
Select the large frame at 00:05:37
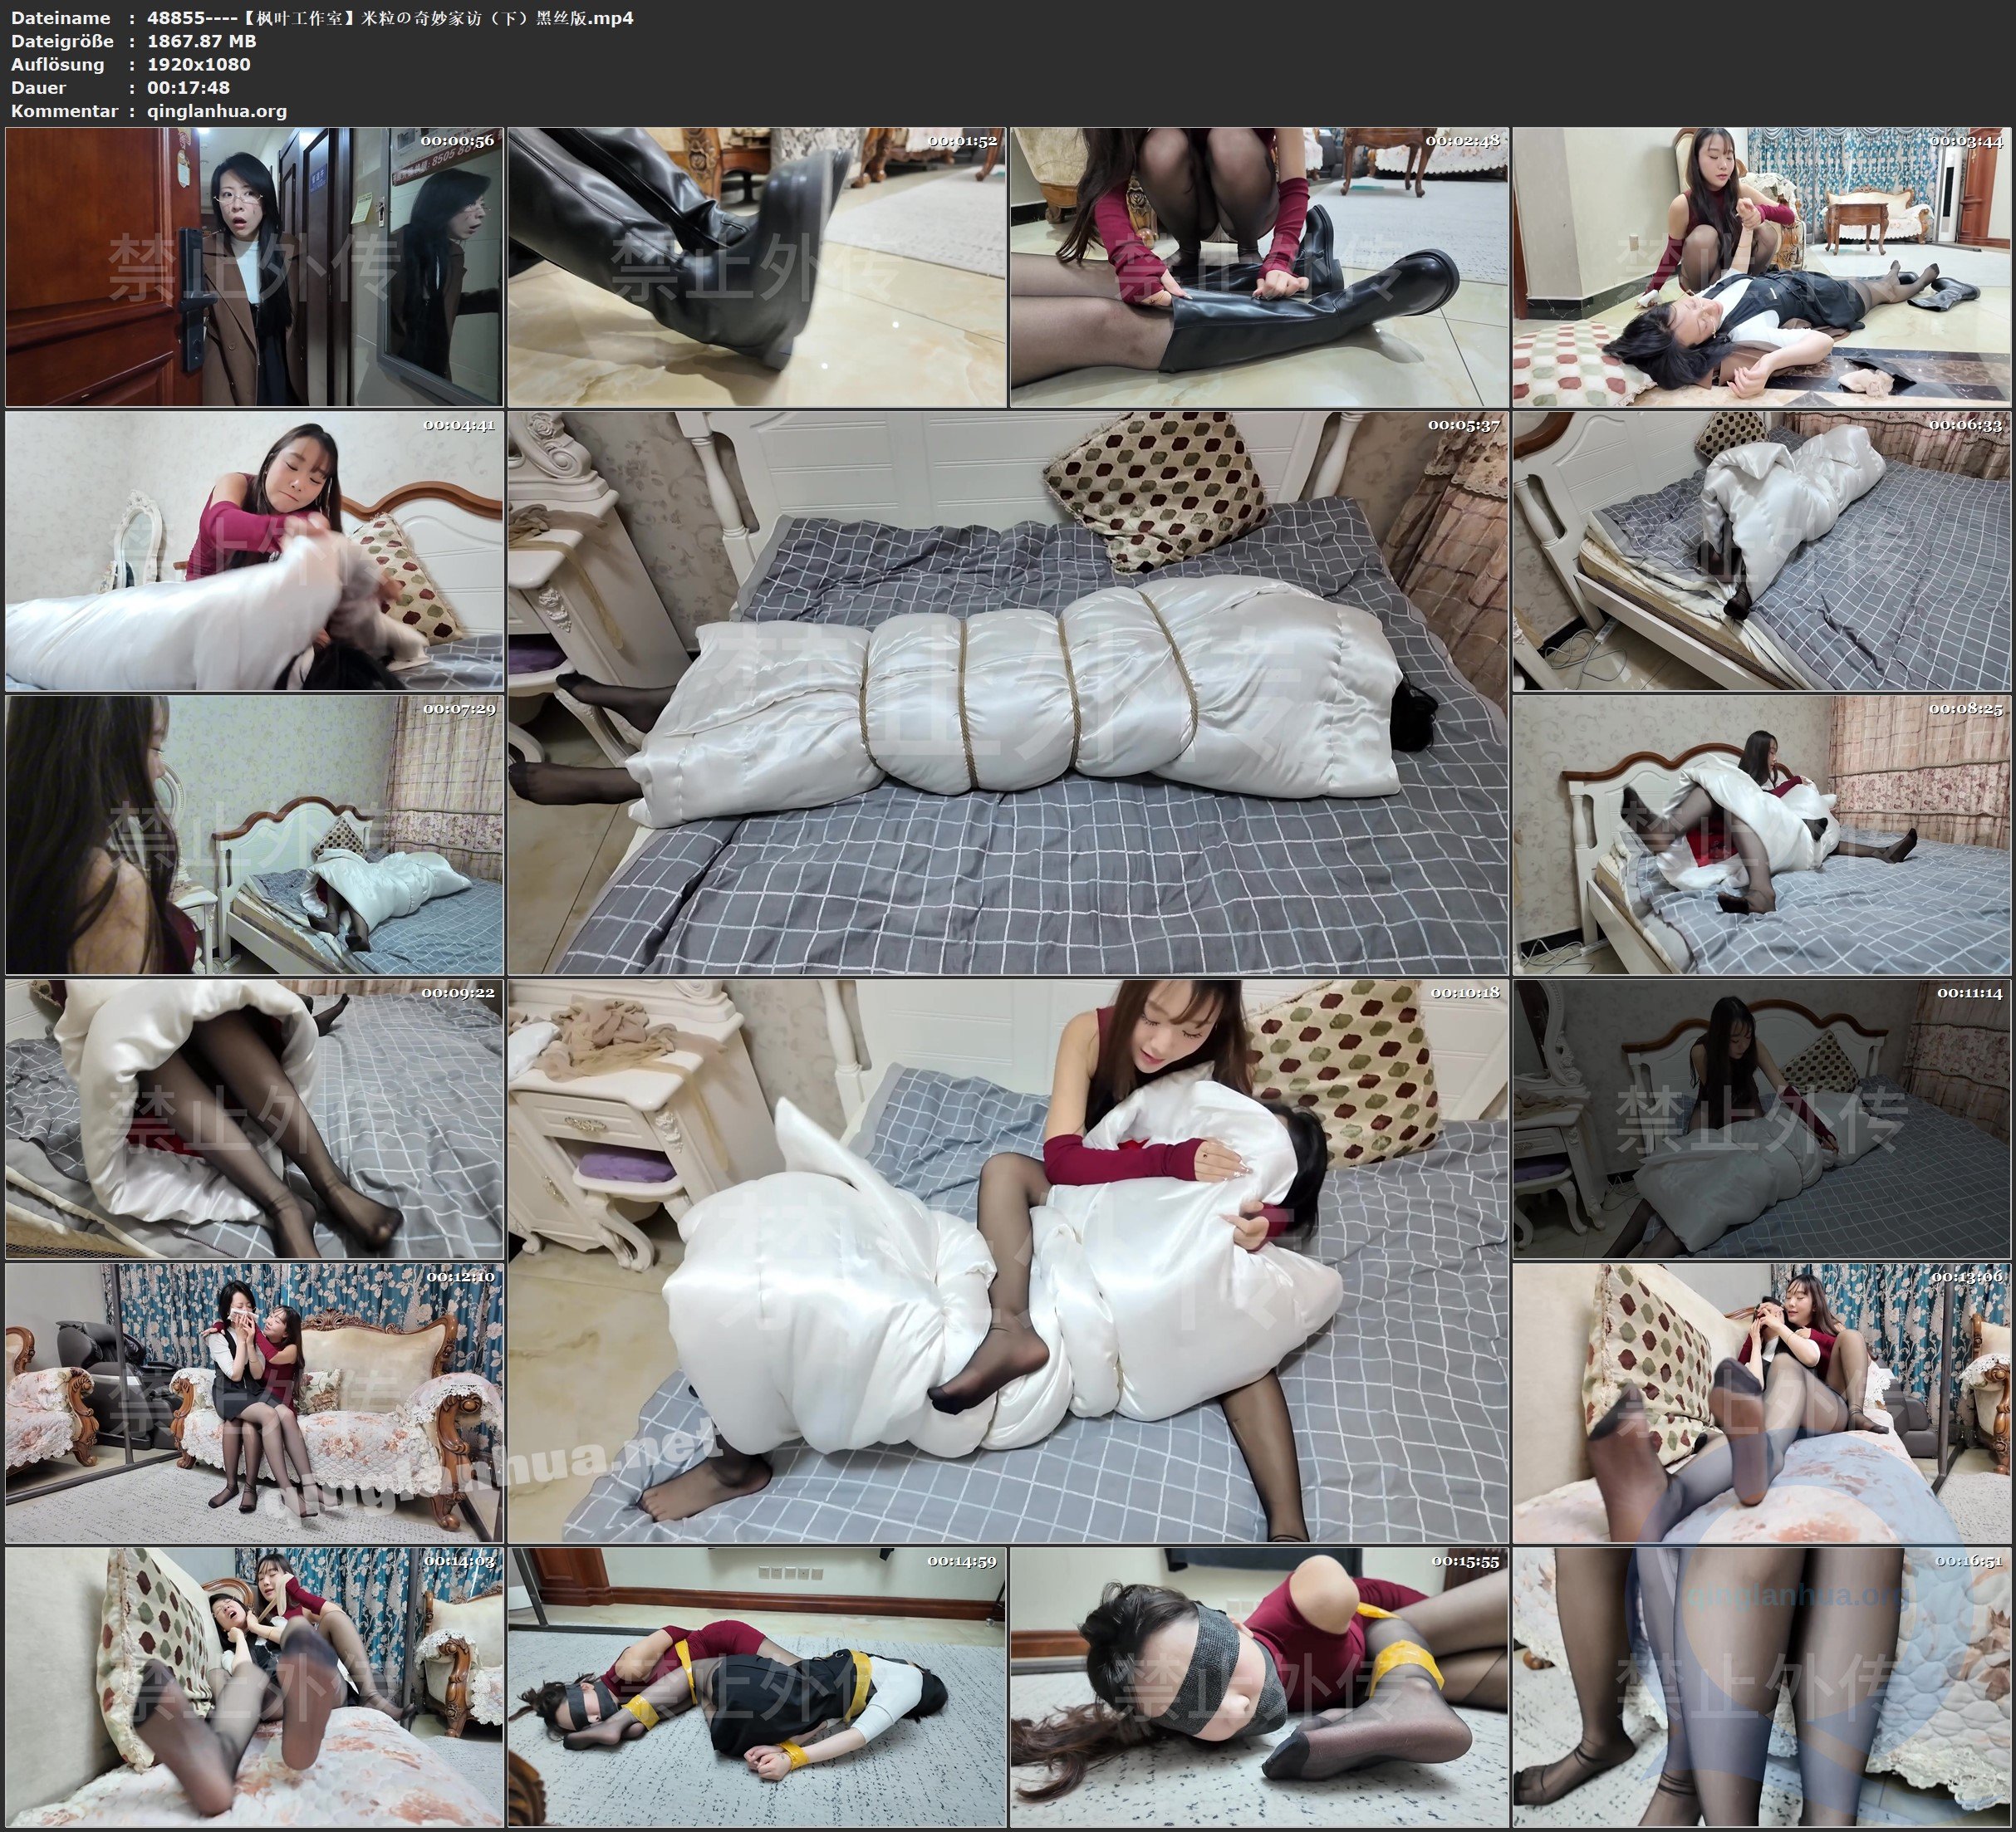[x=1008, y=692]
